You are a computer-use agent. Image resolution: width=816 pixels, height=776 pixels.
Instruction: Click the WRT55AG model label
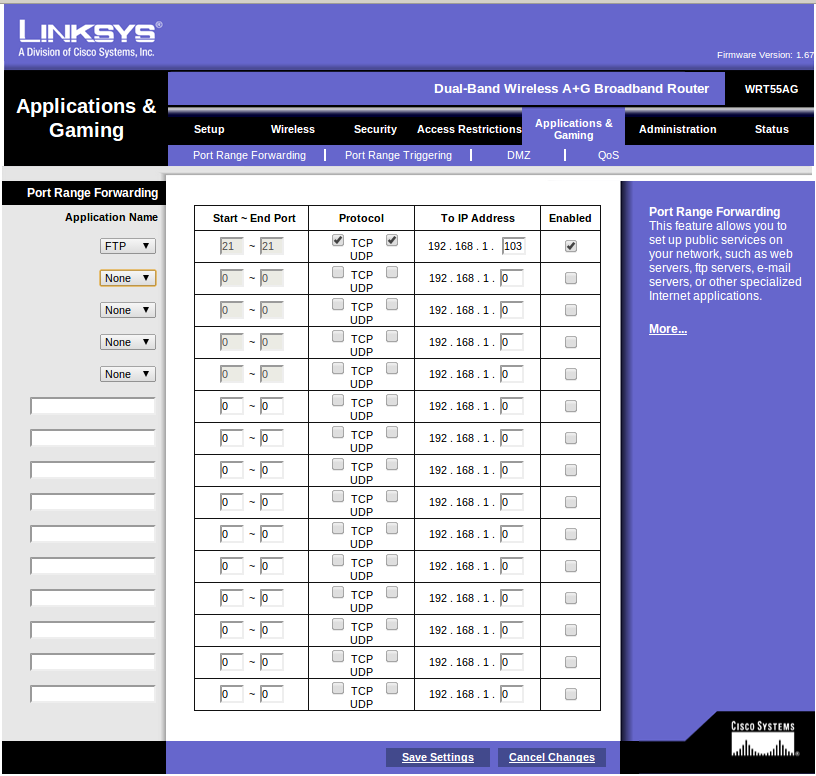[x=771, y=89]
